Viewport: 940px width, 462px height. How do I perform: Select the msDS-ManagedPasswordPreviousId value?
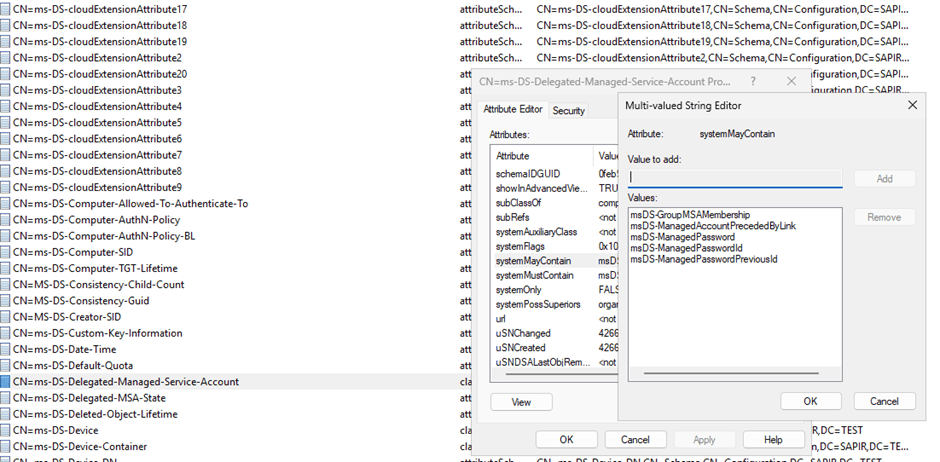pyautogui.click(x=703, y=259)
